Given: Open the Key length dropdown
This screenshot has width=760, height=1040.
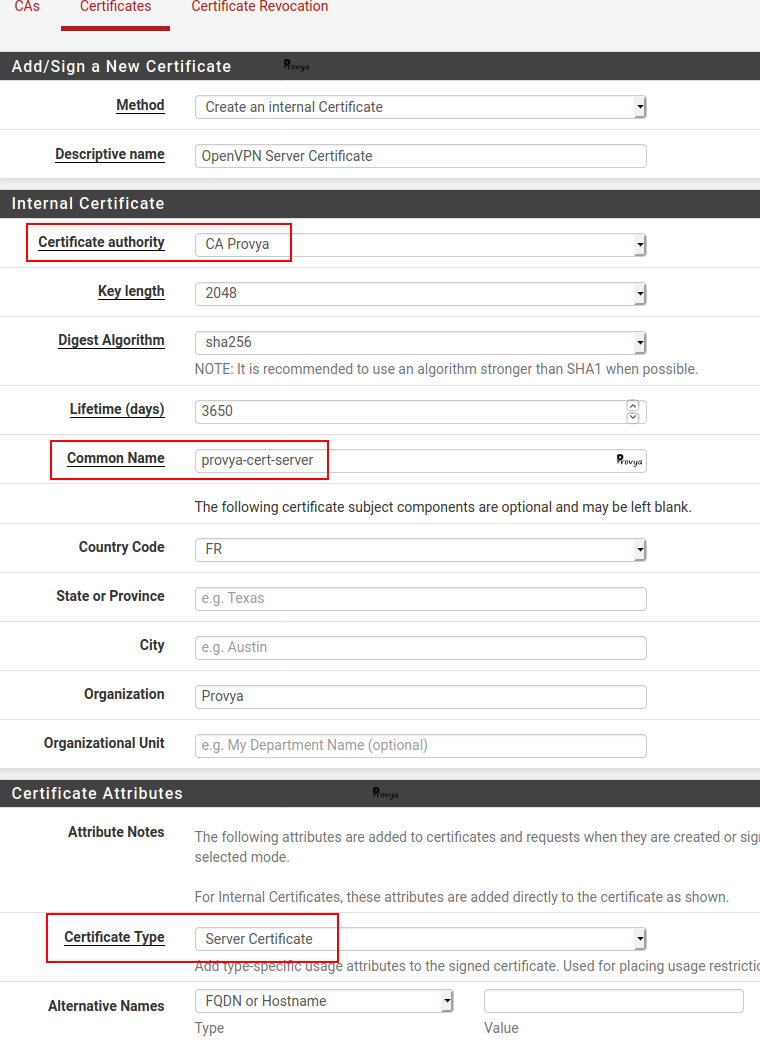Looking at the screenshot, I should (x=420, y=293).
